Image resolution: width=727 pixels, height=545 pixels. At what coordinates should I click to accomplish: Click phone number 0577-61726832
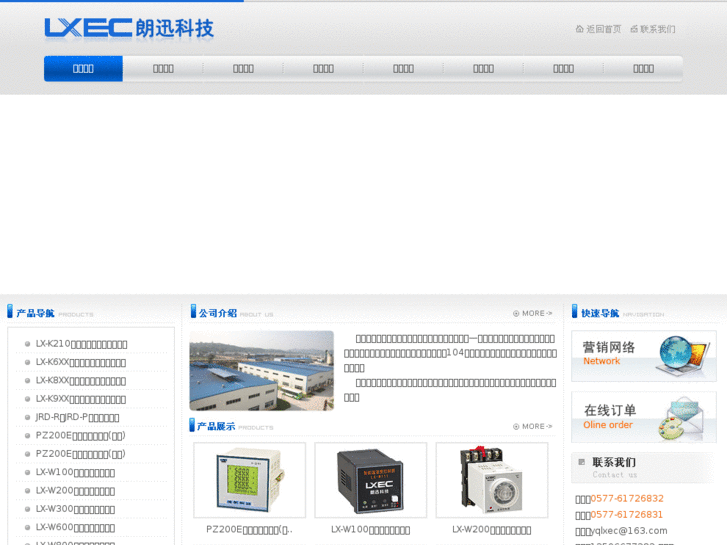tap(627, 499)
